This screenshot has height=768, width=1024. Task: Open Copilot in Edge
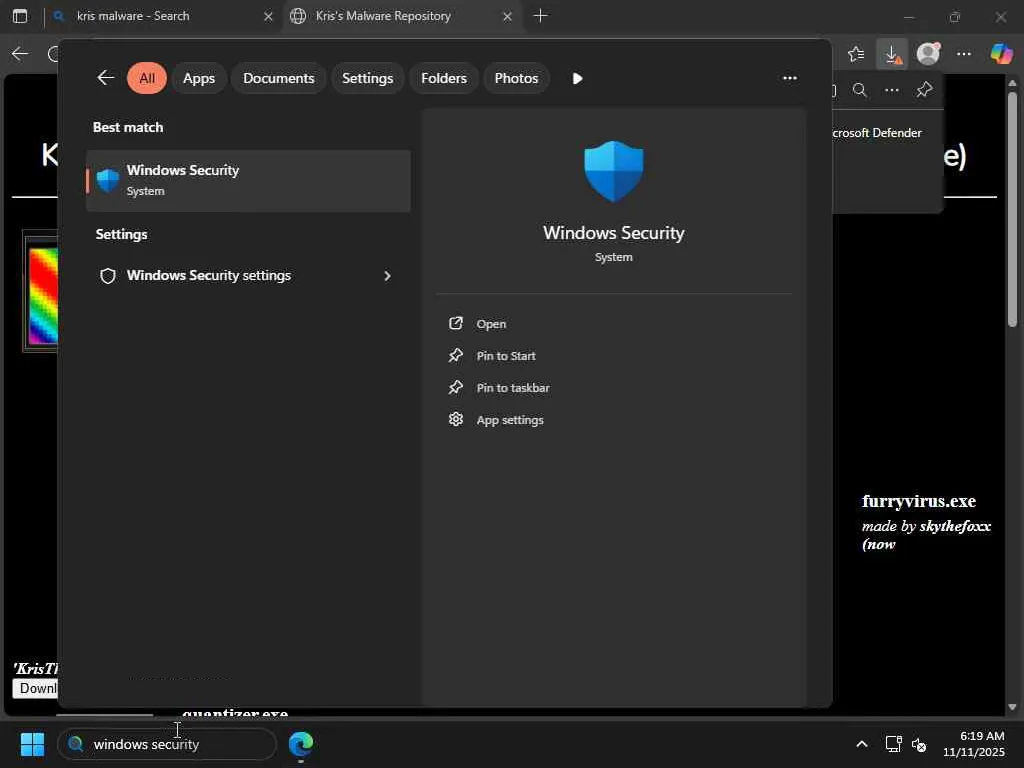(x=1001, y=54)
